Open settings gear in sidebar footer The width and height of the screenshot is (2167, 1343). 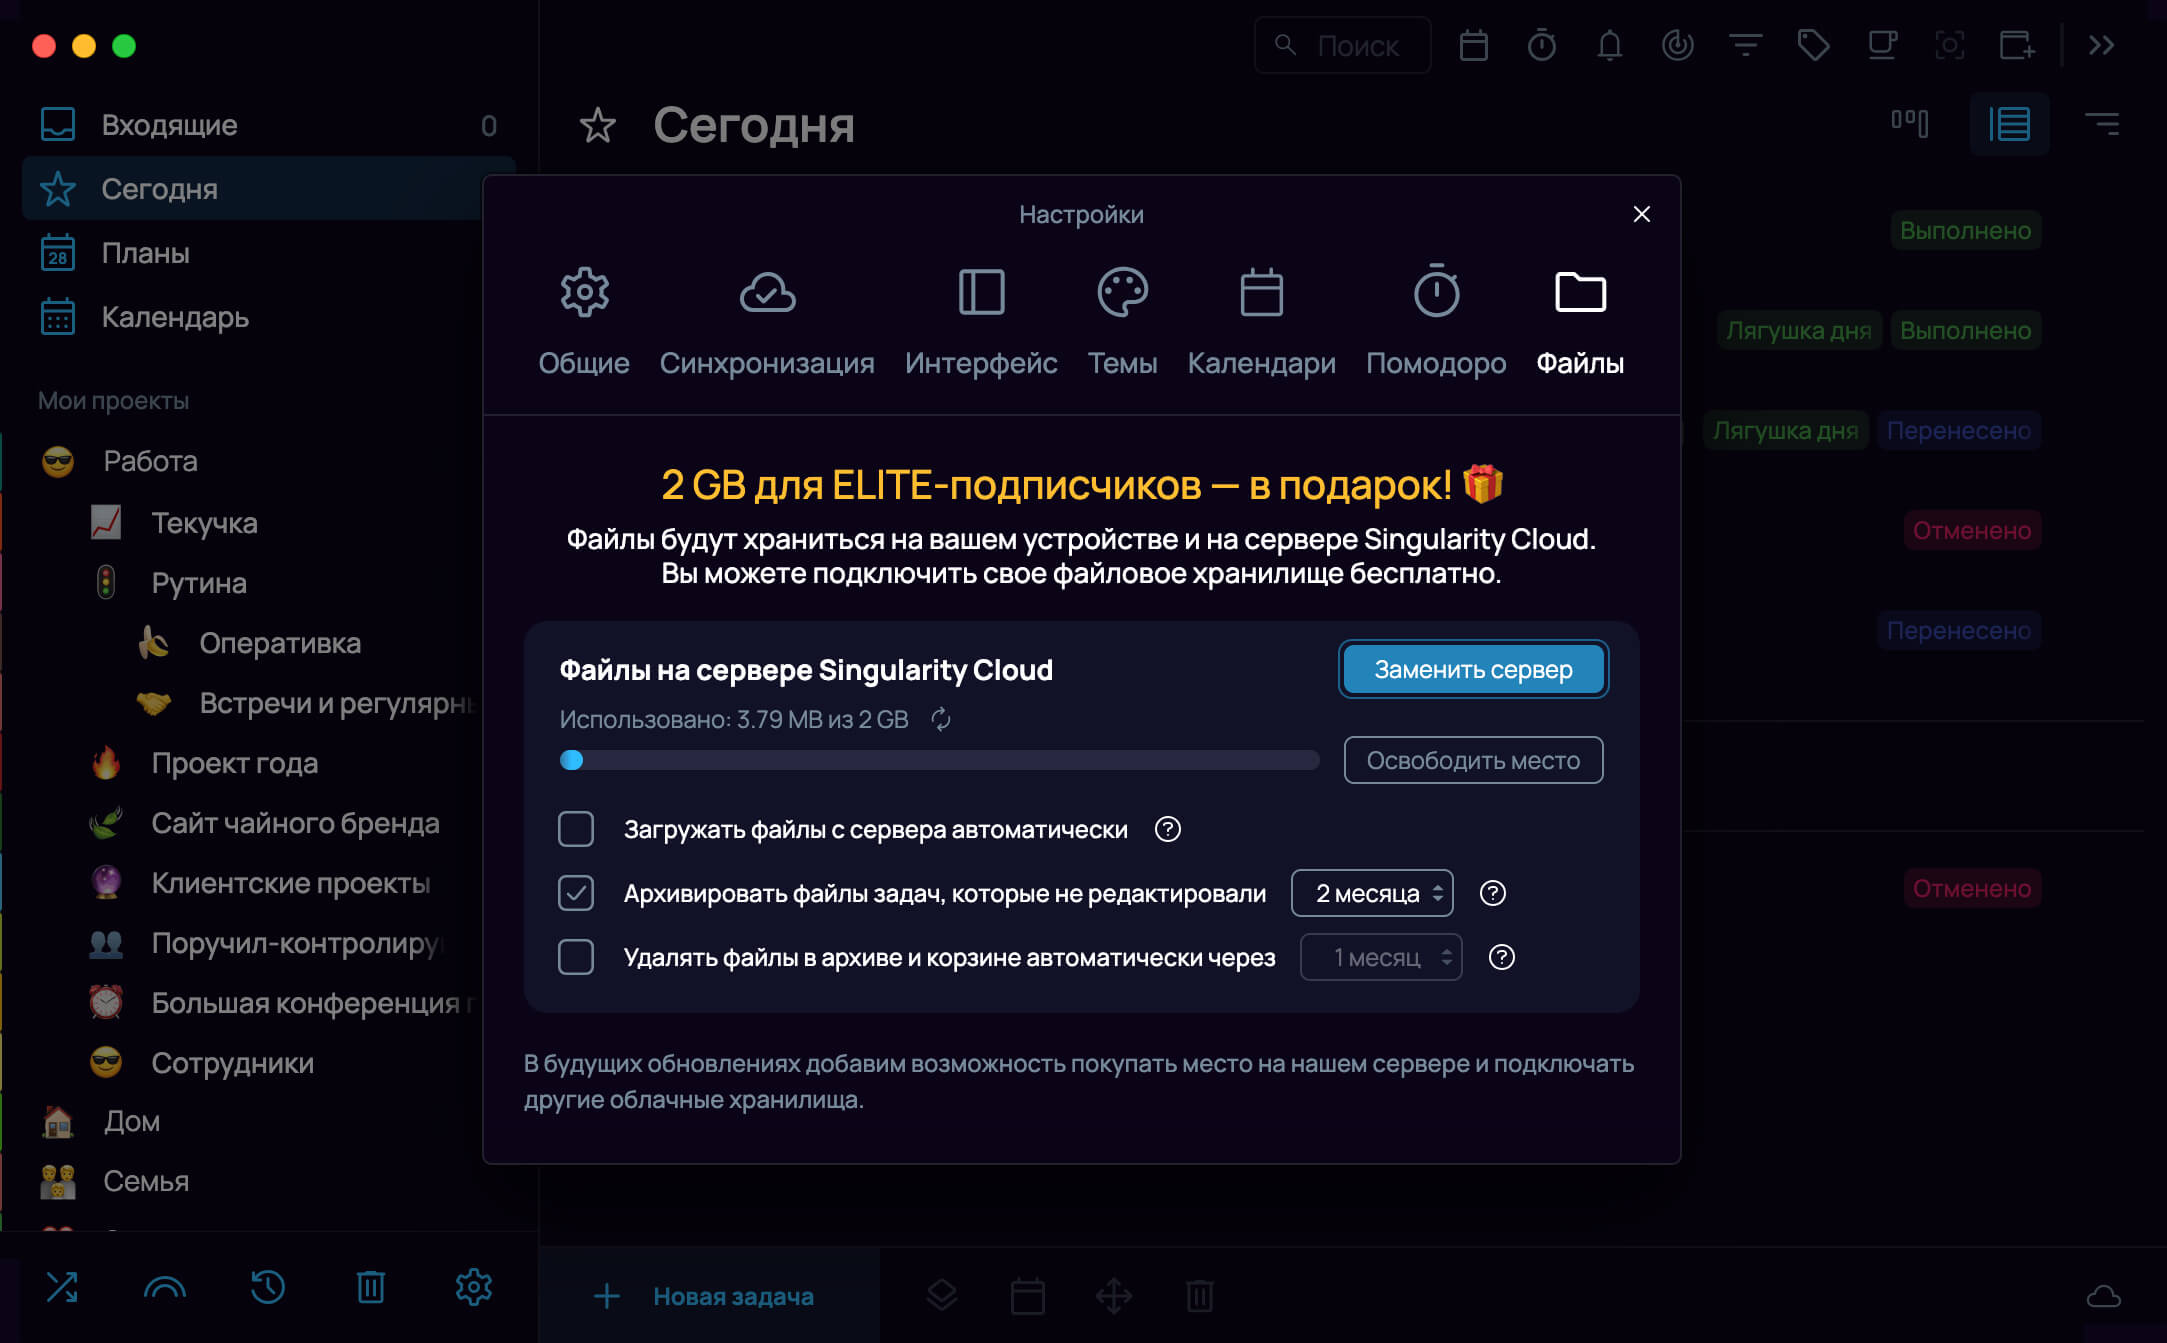click(x=474, y=1286)
